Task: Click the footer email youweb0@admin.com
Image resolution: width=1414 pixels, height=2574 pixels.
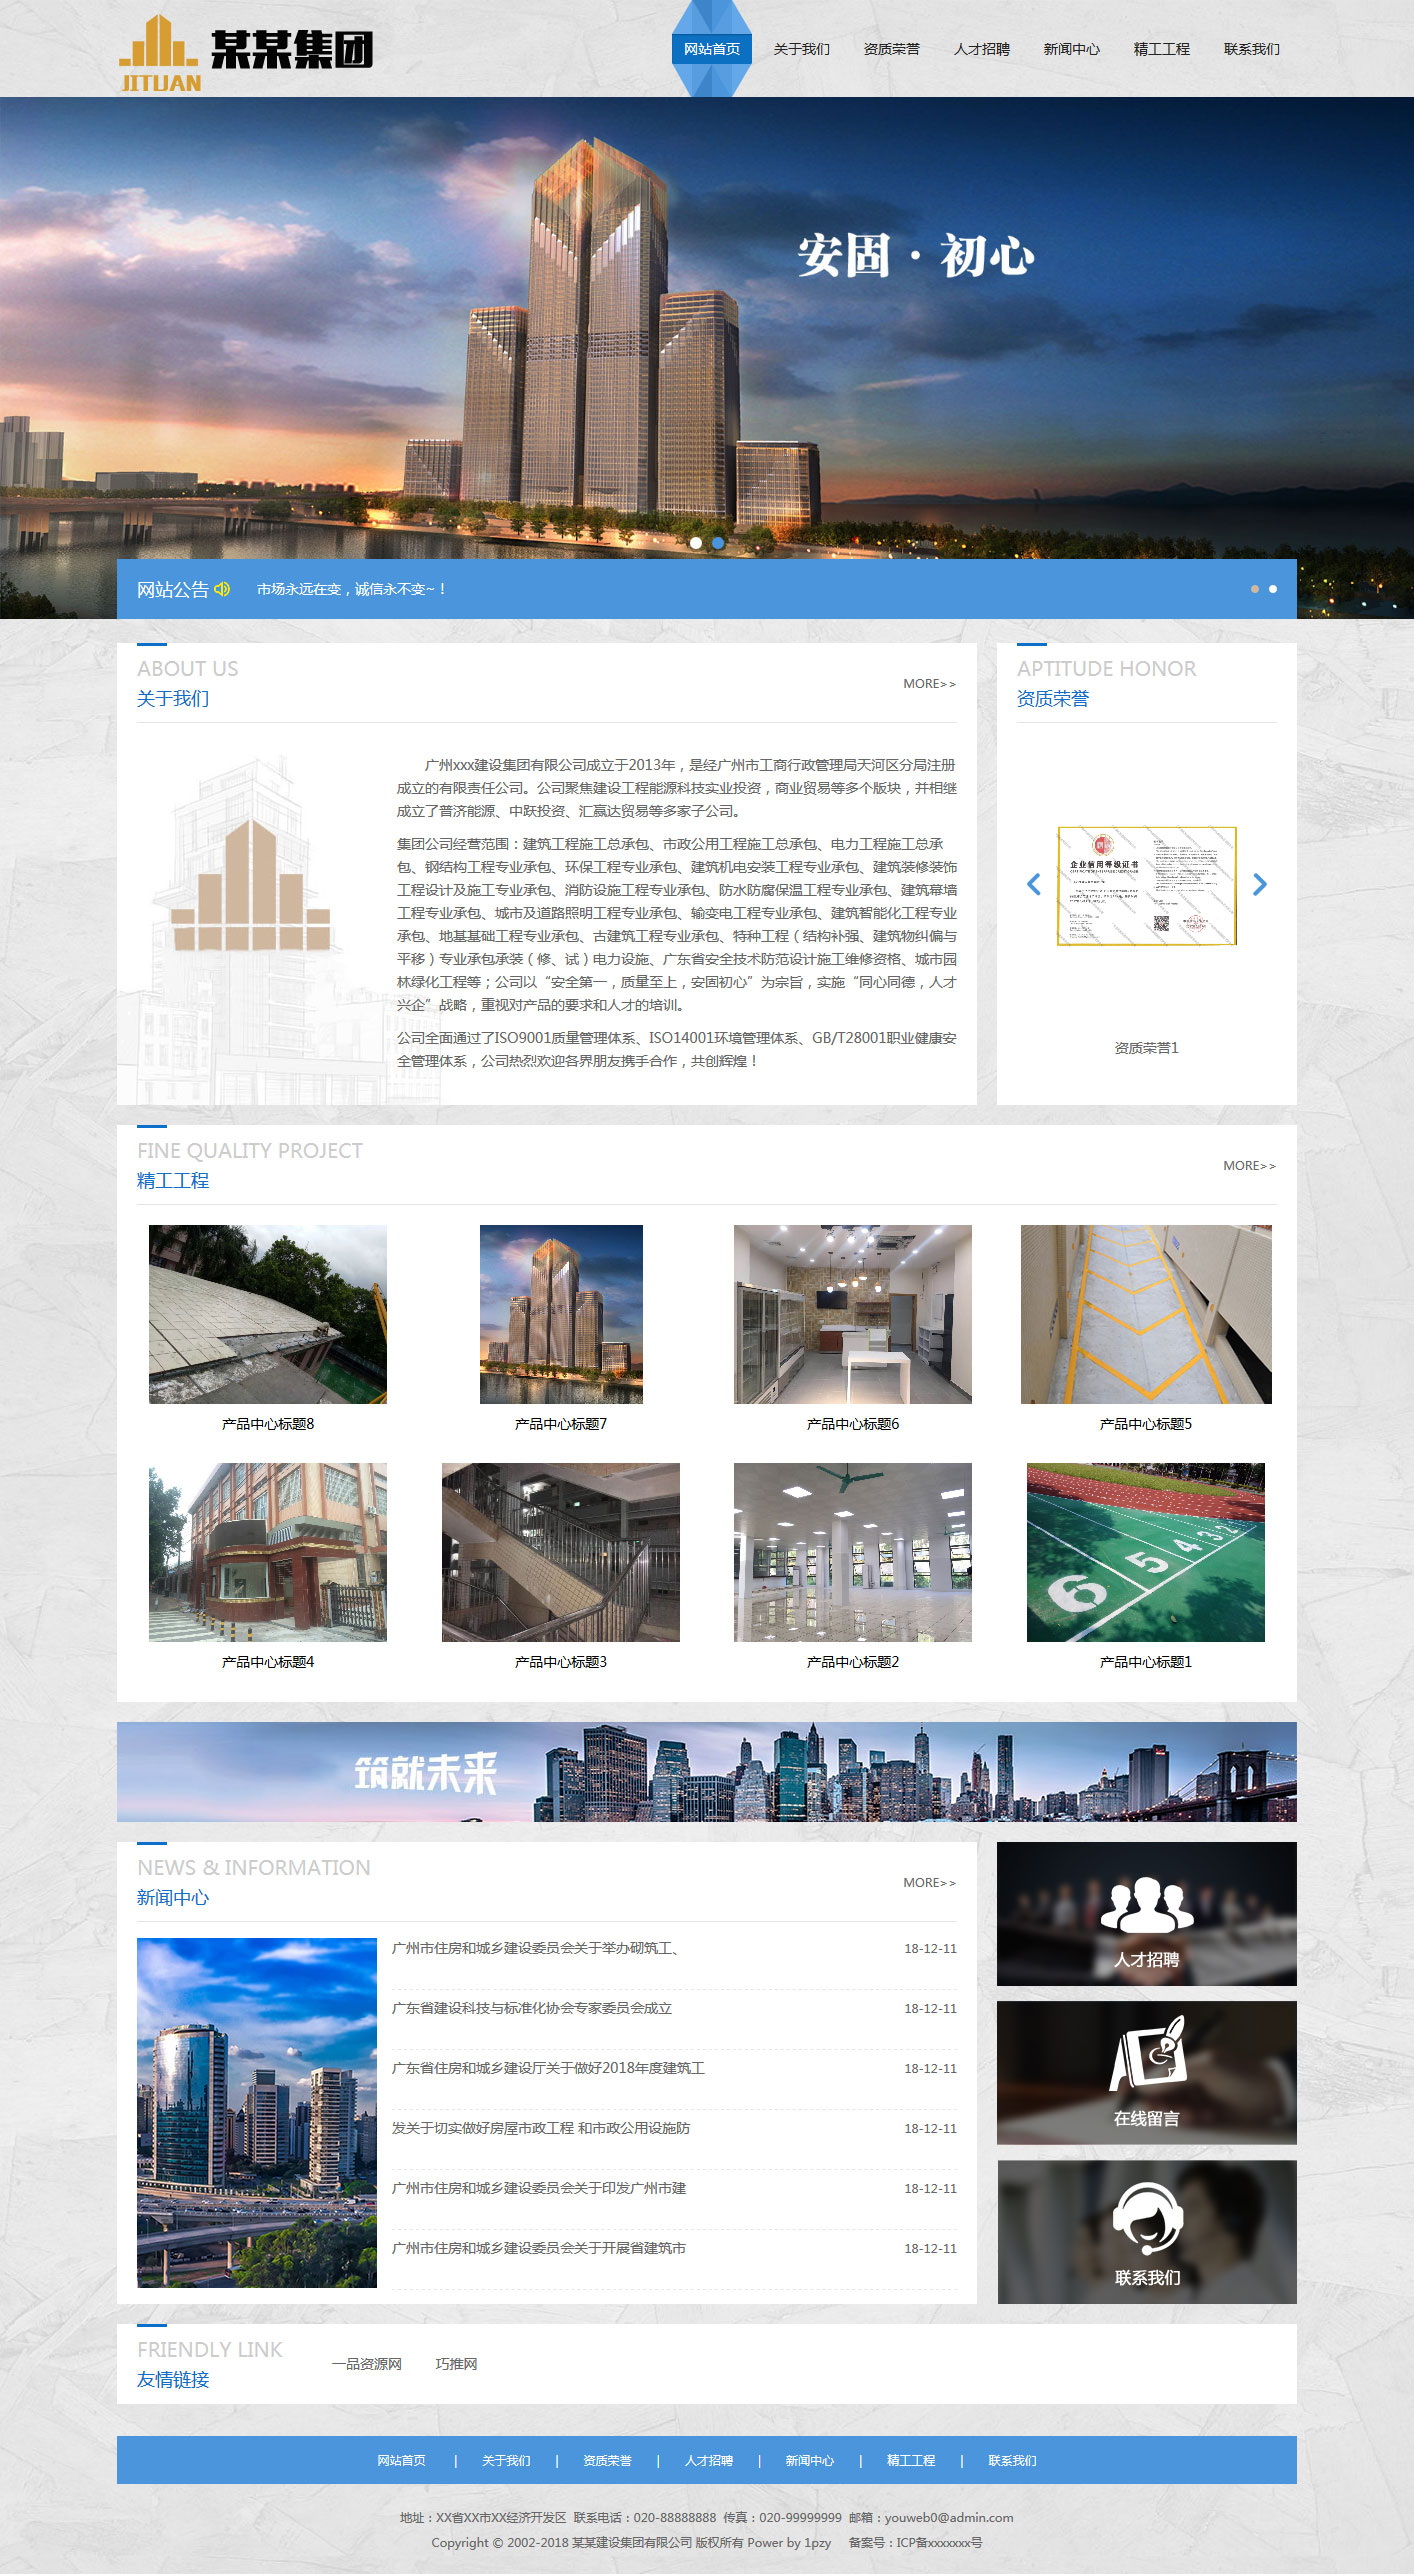Action: pyautogui.click(x=949, y=2518)
